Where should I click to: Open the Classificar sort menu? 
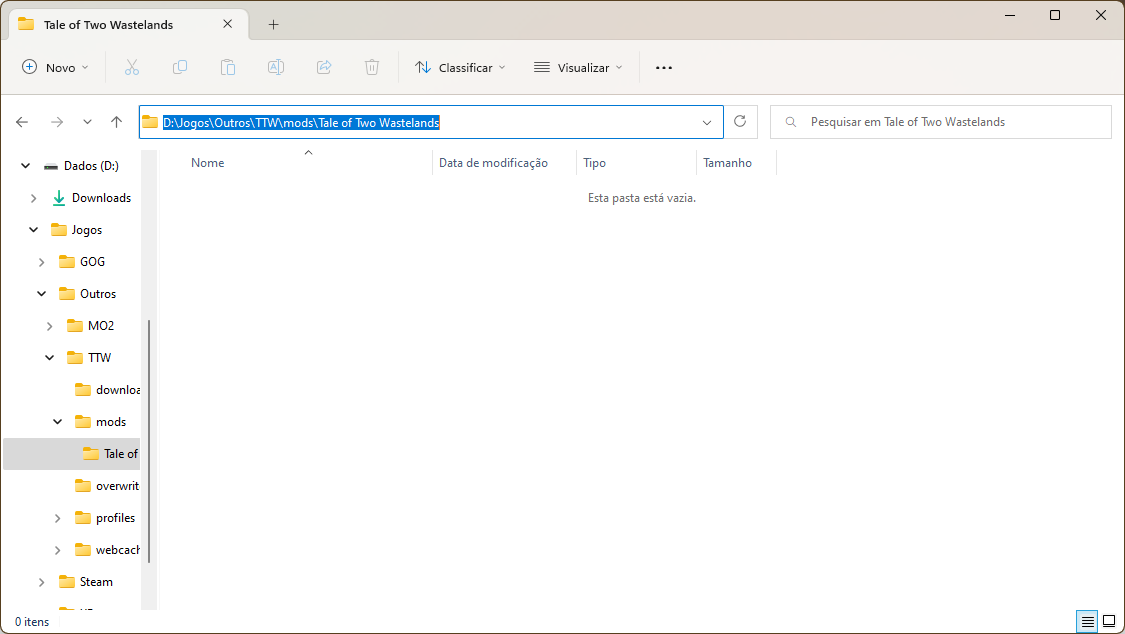pos(460,67)
